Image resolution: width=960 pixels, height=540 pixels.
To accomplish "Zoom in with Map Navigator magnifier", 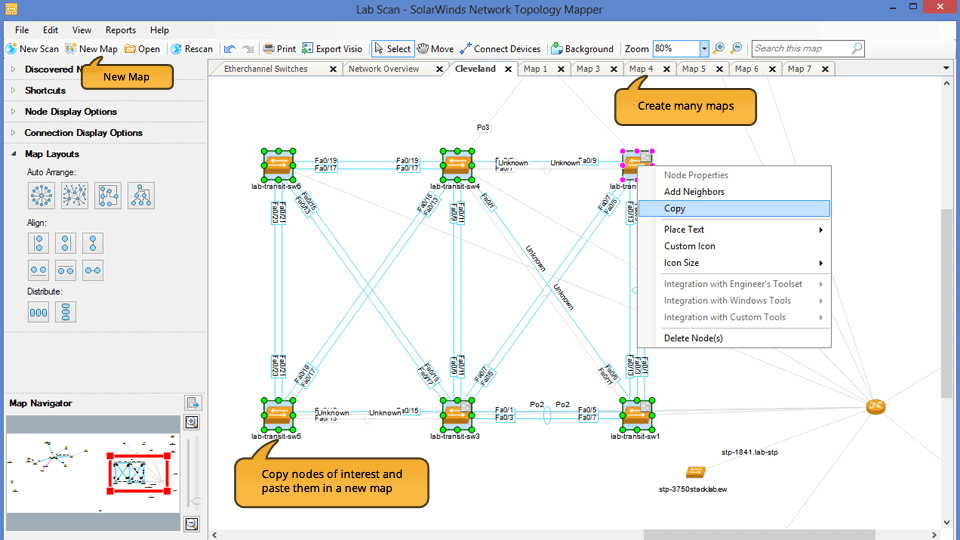I will pyautogui.click(x=192, y=422).
